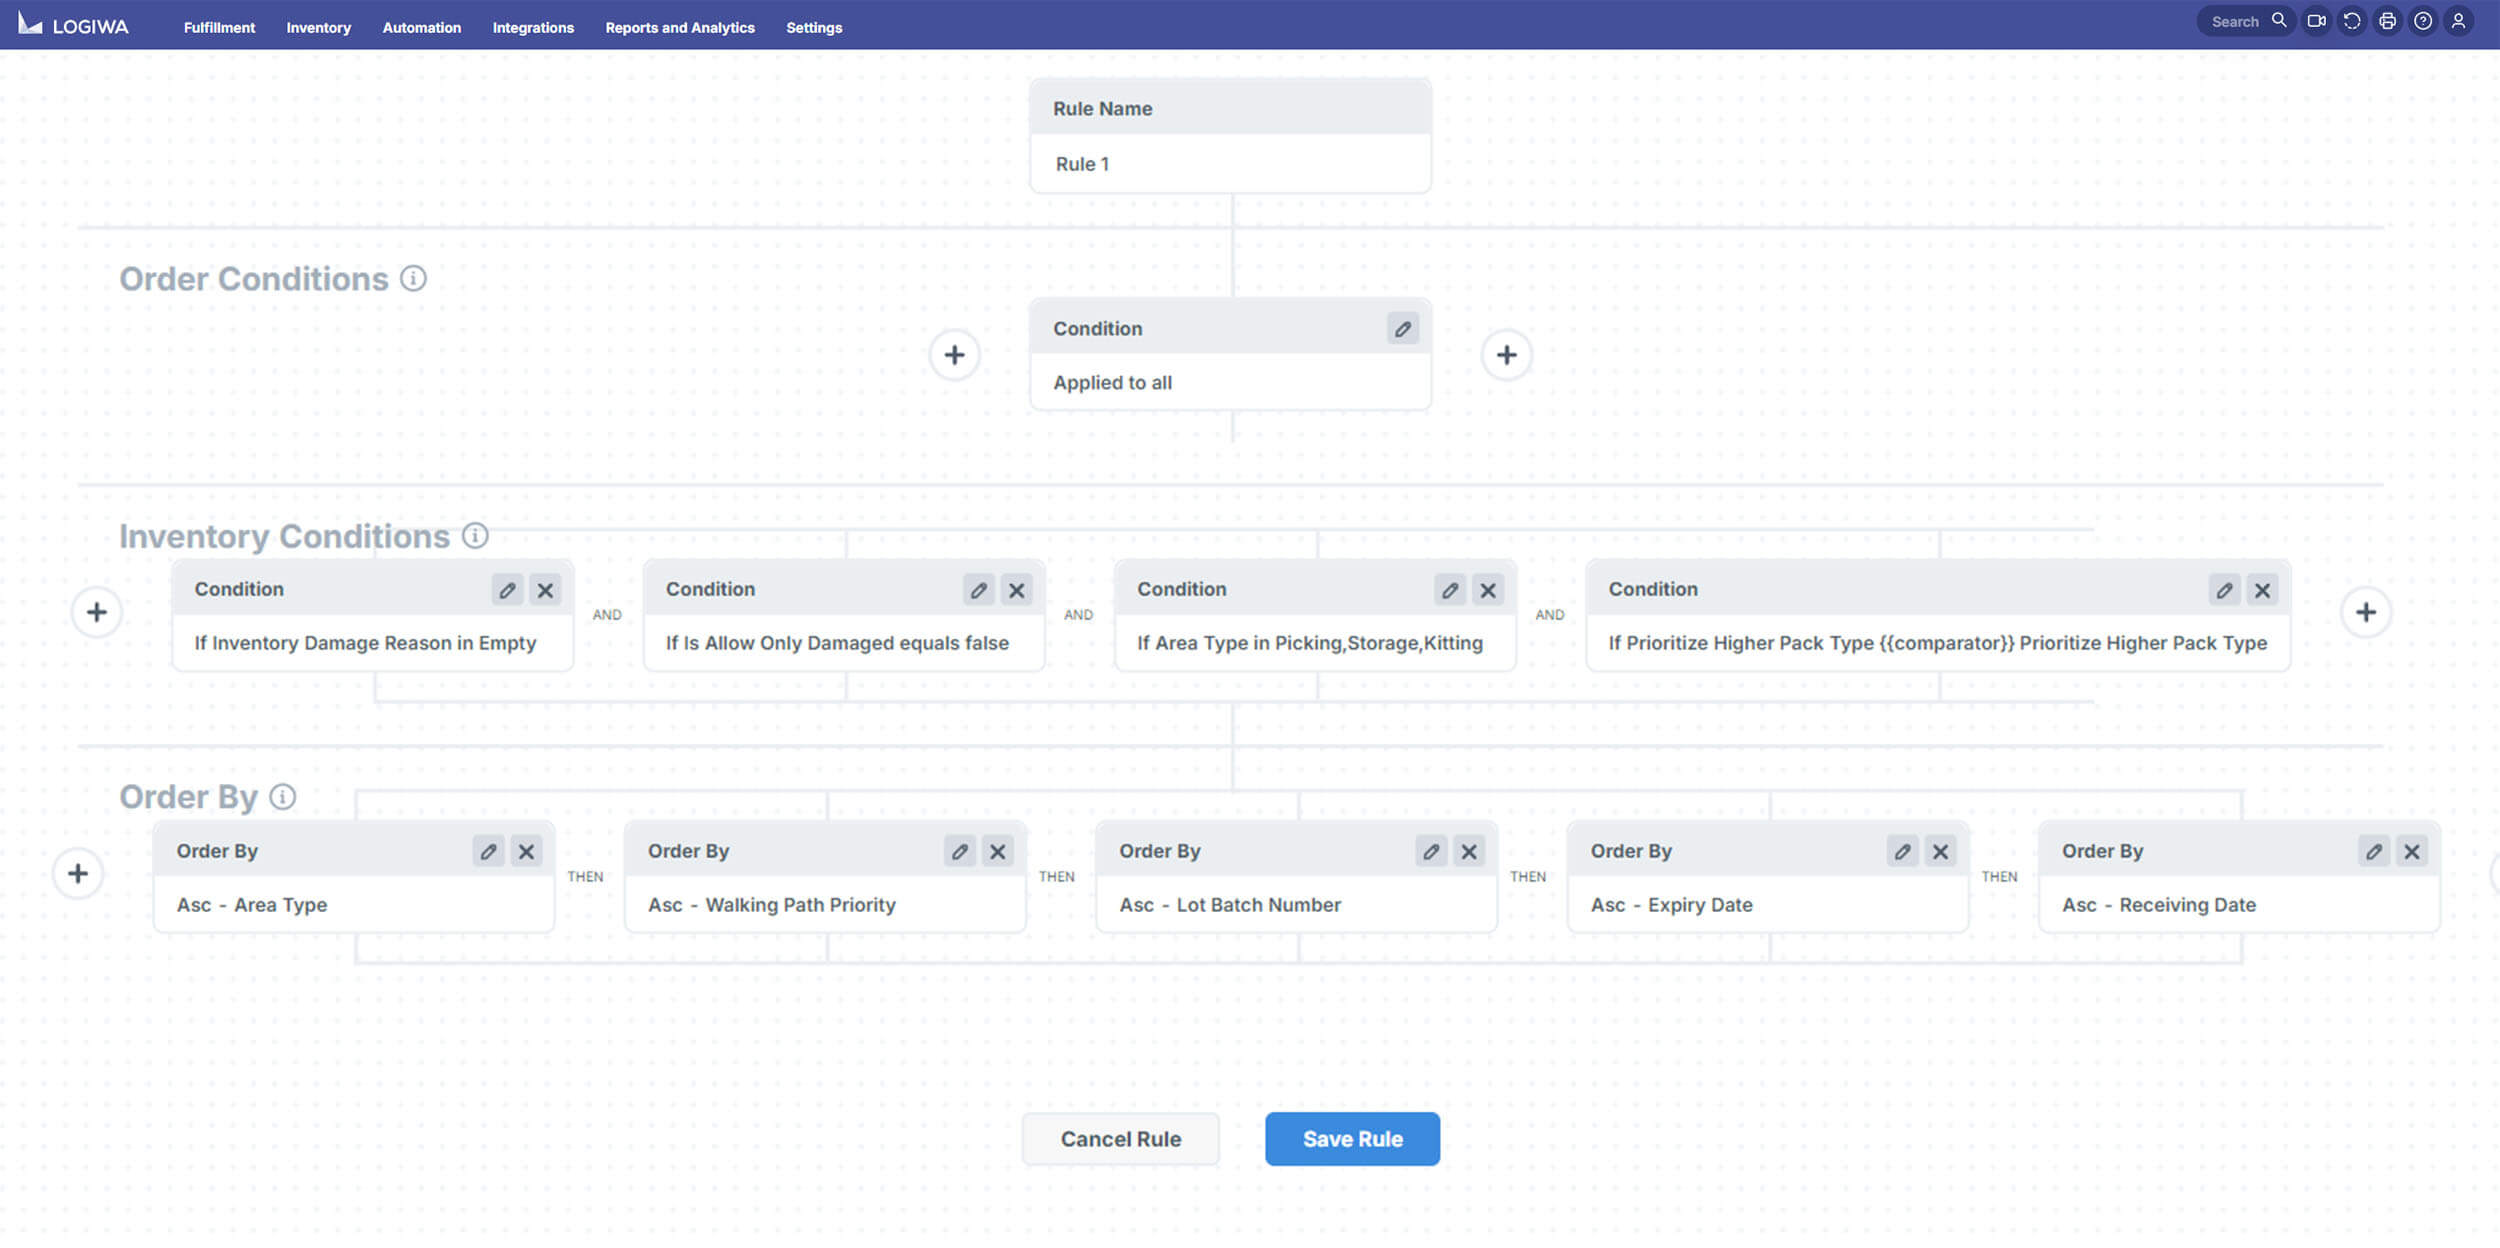Edit the Area Type in Picking condition
The image size is (2500, 1248).
(x=1449, y=590)
